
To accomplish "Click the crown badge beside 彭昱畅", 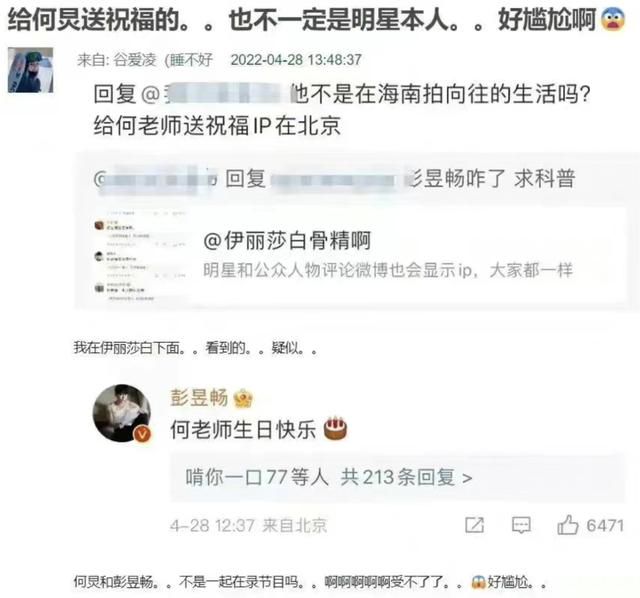I will coord(243,398).
